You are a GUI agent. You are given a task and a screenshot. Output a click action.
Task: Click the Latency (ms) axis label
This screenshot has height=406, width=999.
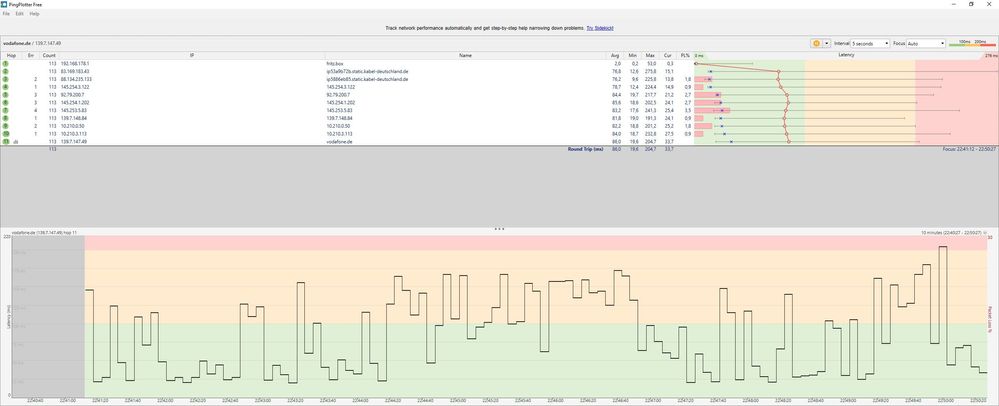click(x=8, y=317)
